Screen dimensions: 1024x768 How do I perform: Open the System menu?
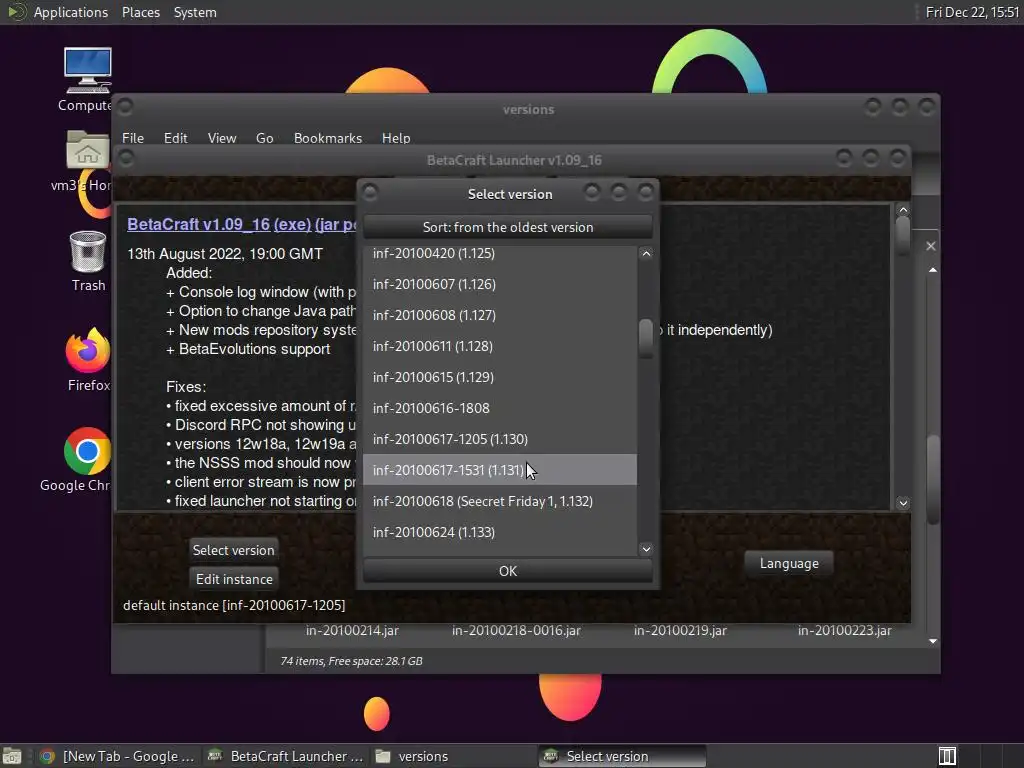coord(195,12)
